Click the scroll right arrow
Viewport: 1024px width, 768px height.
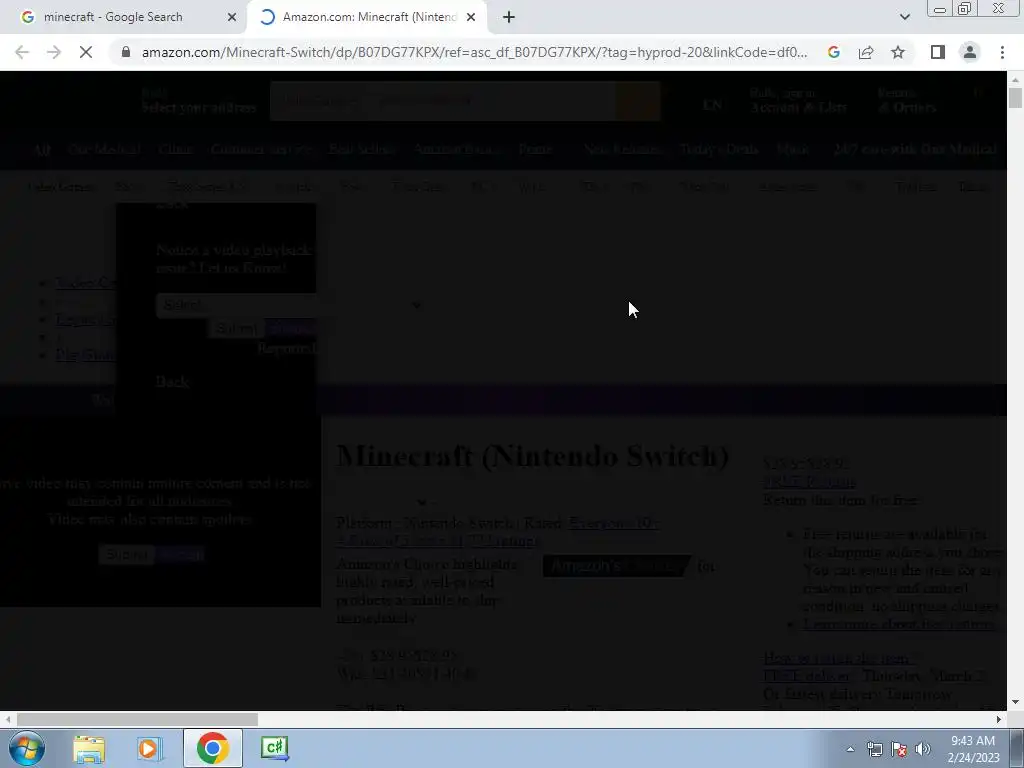(x=999, y=720)
